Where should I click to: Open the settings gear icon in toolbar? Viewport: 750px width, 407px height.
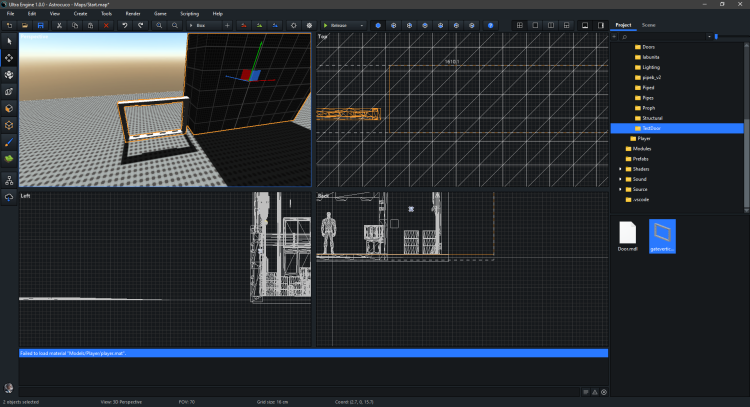[293, 24]
